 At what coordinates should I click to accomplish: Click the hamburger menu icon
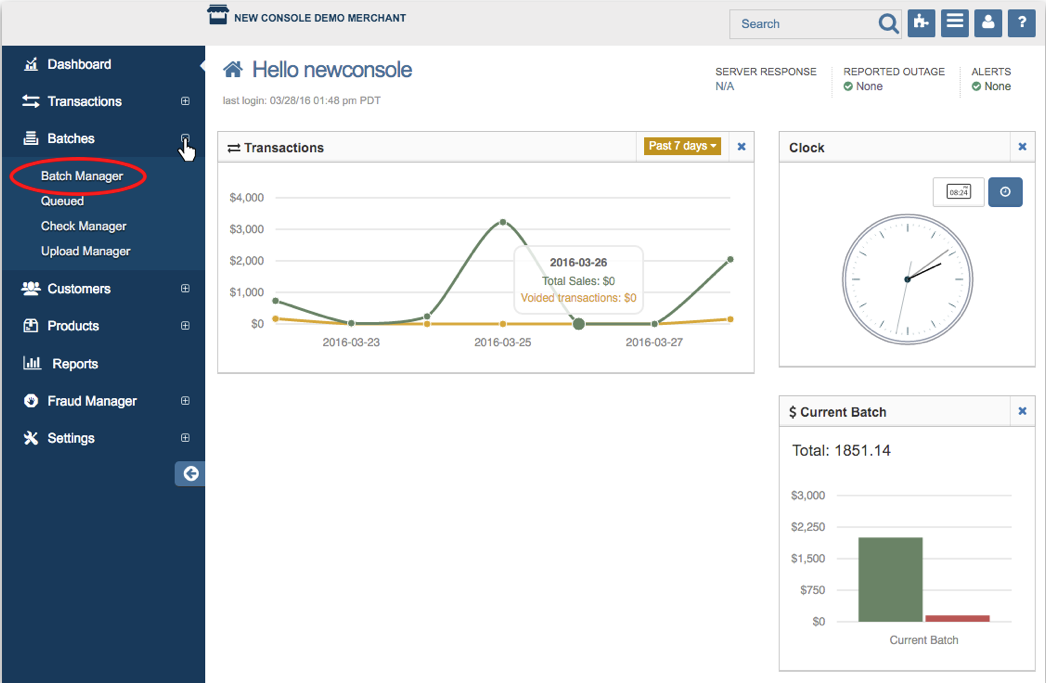coord(955,22)
